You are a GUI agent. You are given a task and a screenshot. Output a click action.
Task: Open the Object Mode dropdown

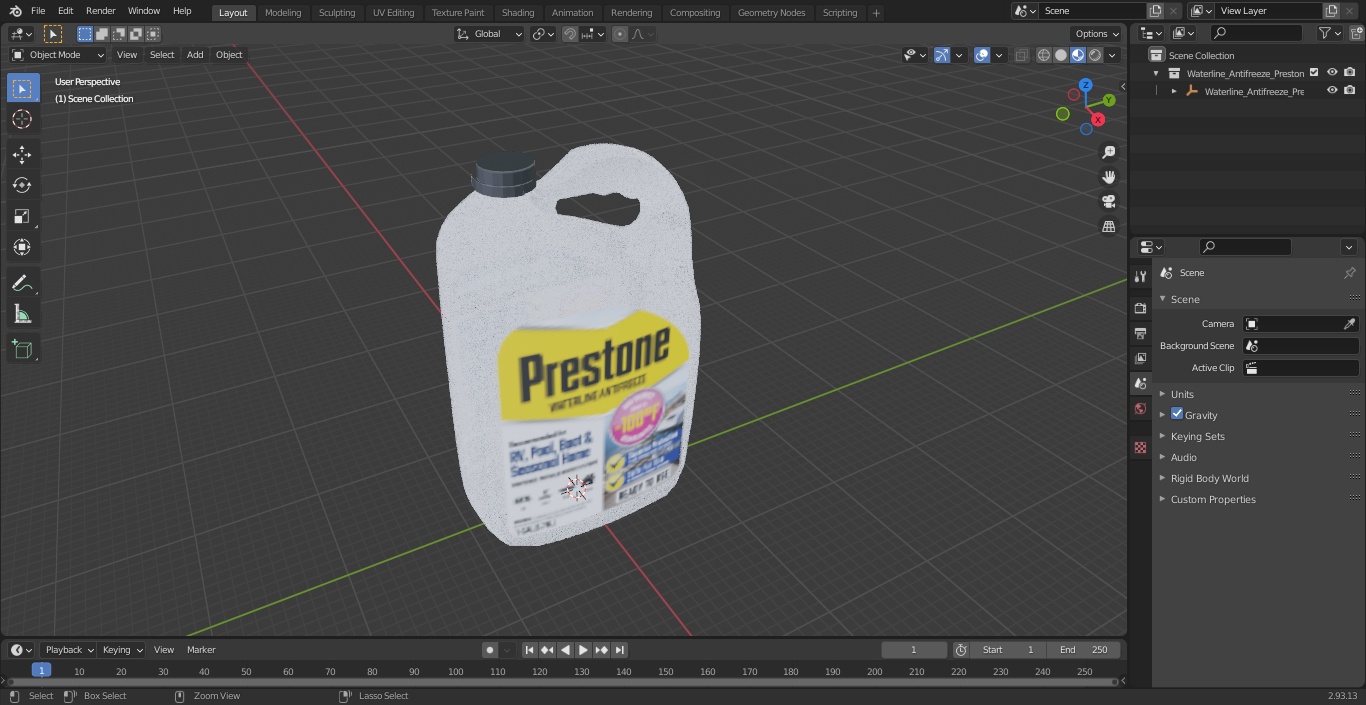58,55
